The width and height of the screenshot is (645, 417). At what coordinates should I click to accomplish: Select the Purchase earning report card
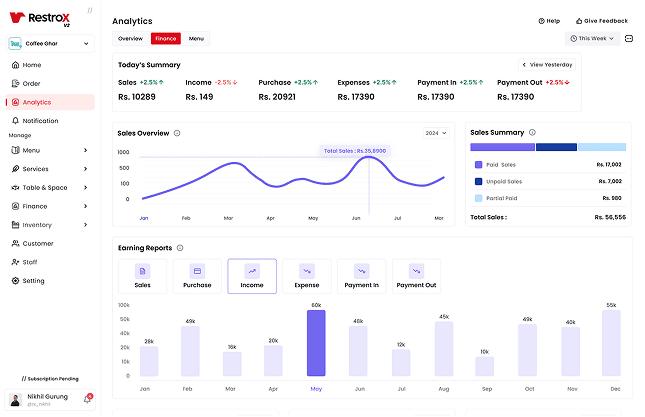pyautogui.click(x=197, y=275)
